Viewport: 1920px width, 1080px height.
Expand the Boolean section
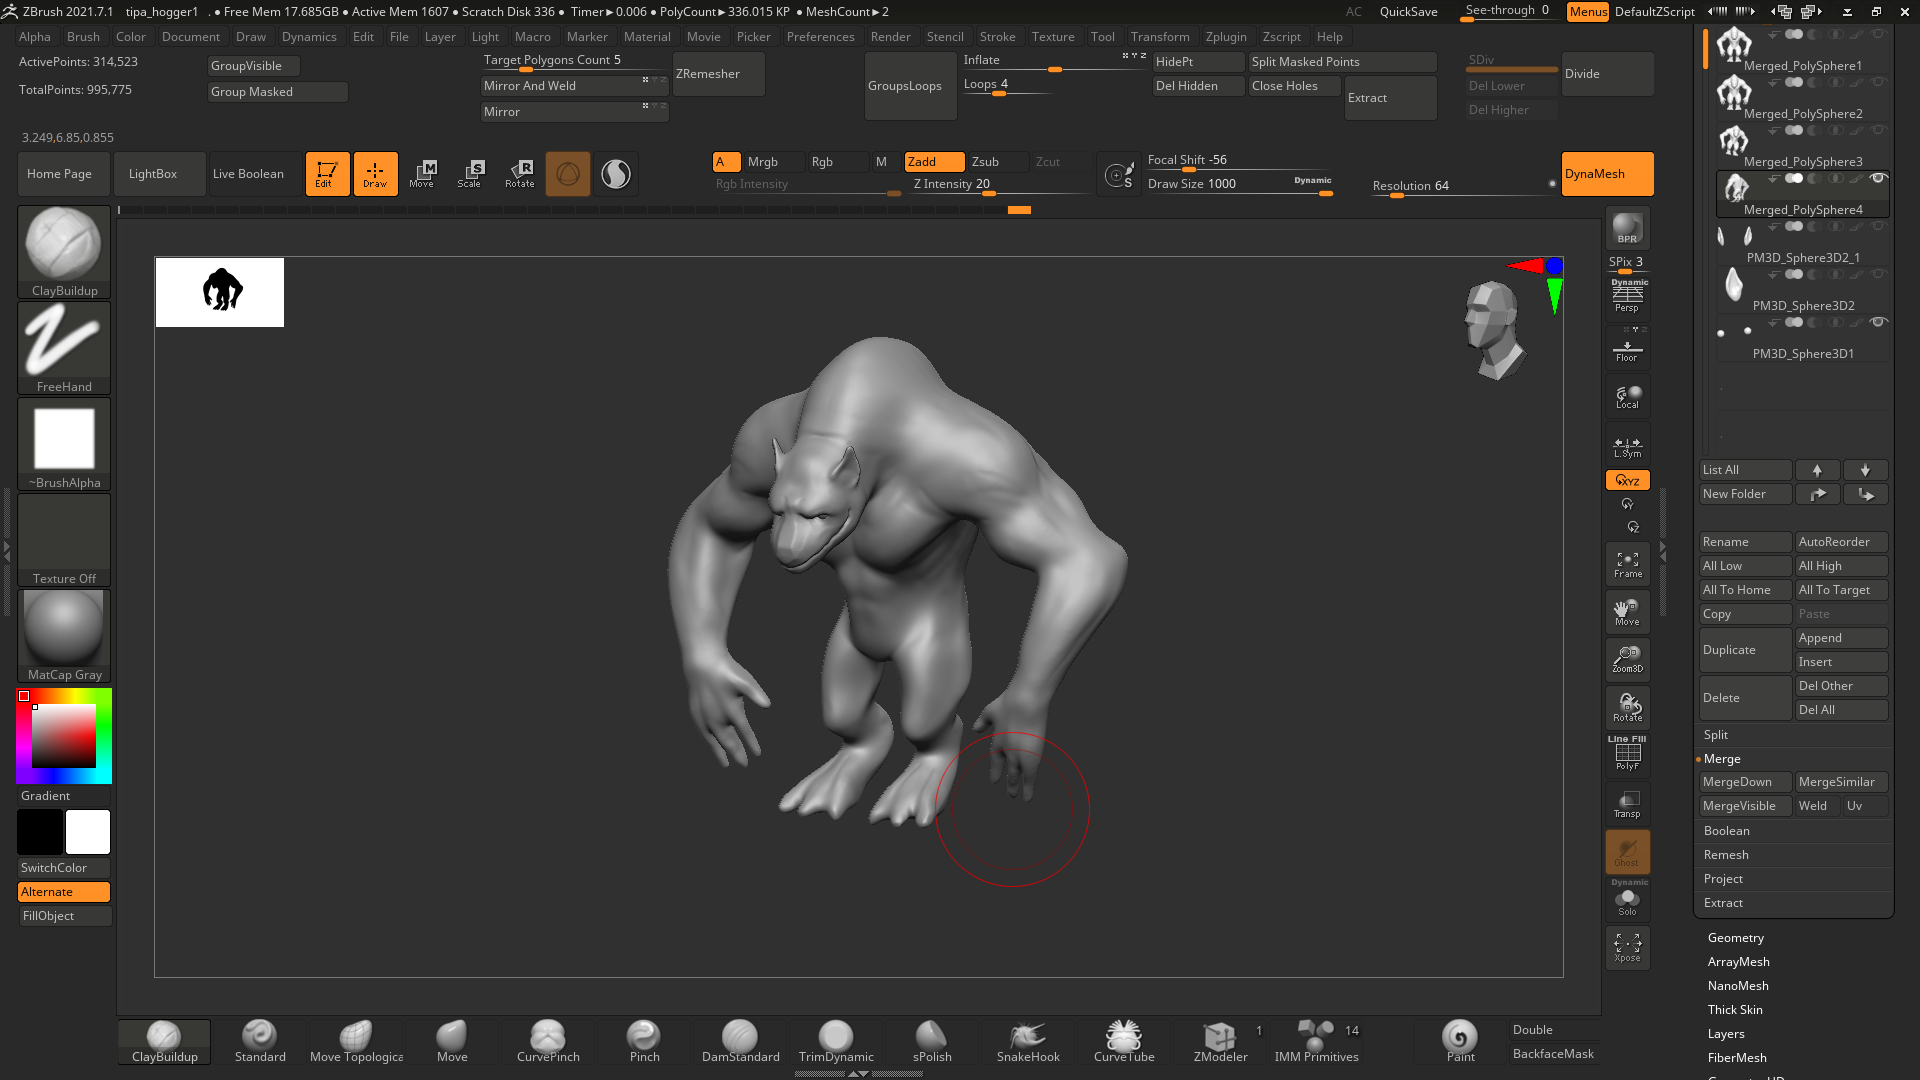[1727, 831]
